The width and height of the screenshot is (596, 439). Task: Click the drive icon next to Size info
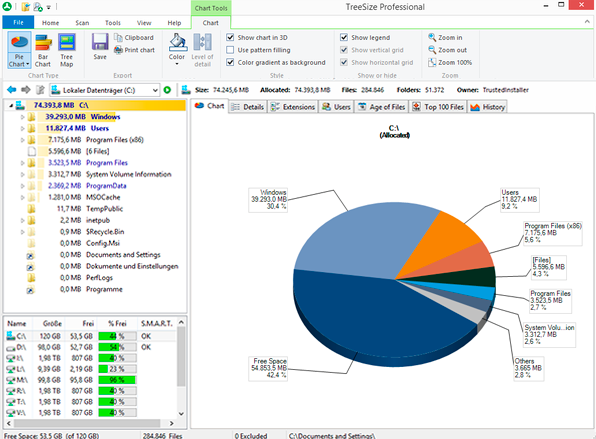click(x=186, y=90)
